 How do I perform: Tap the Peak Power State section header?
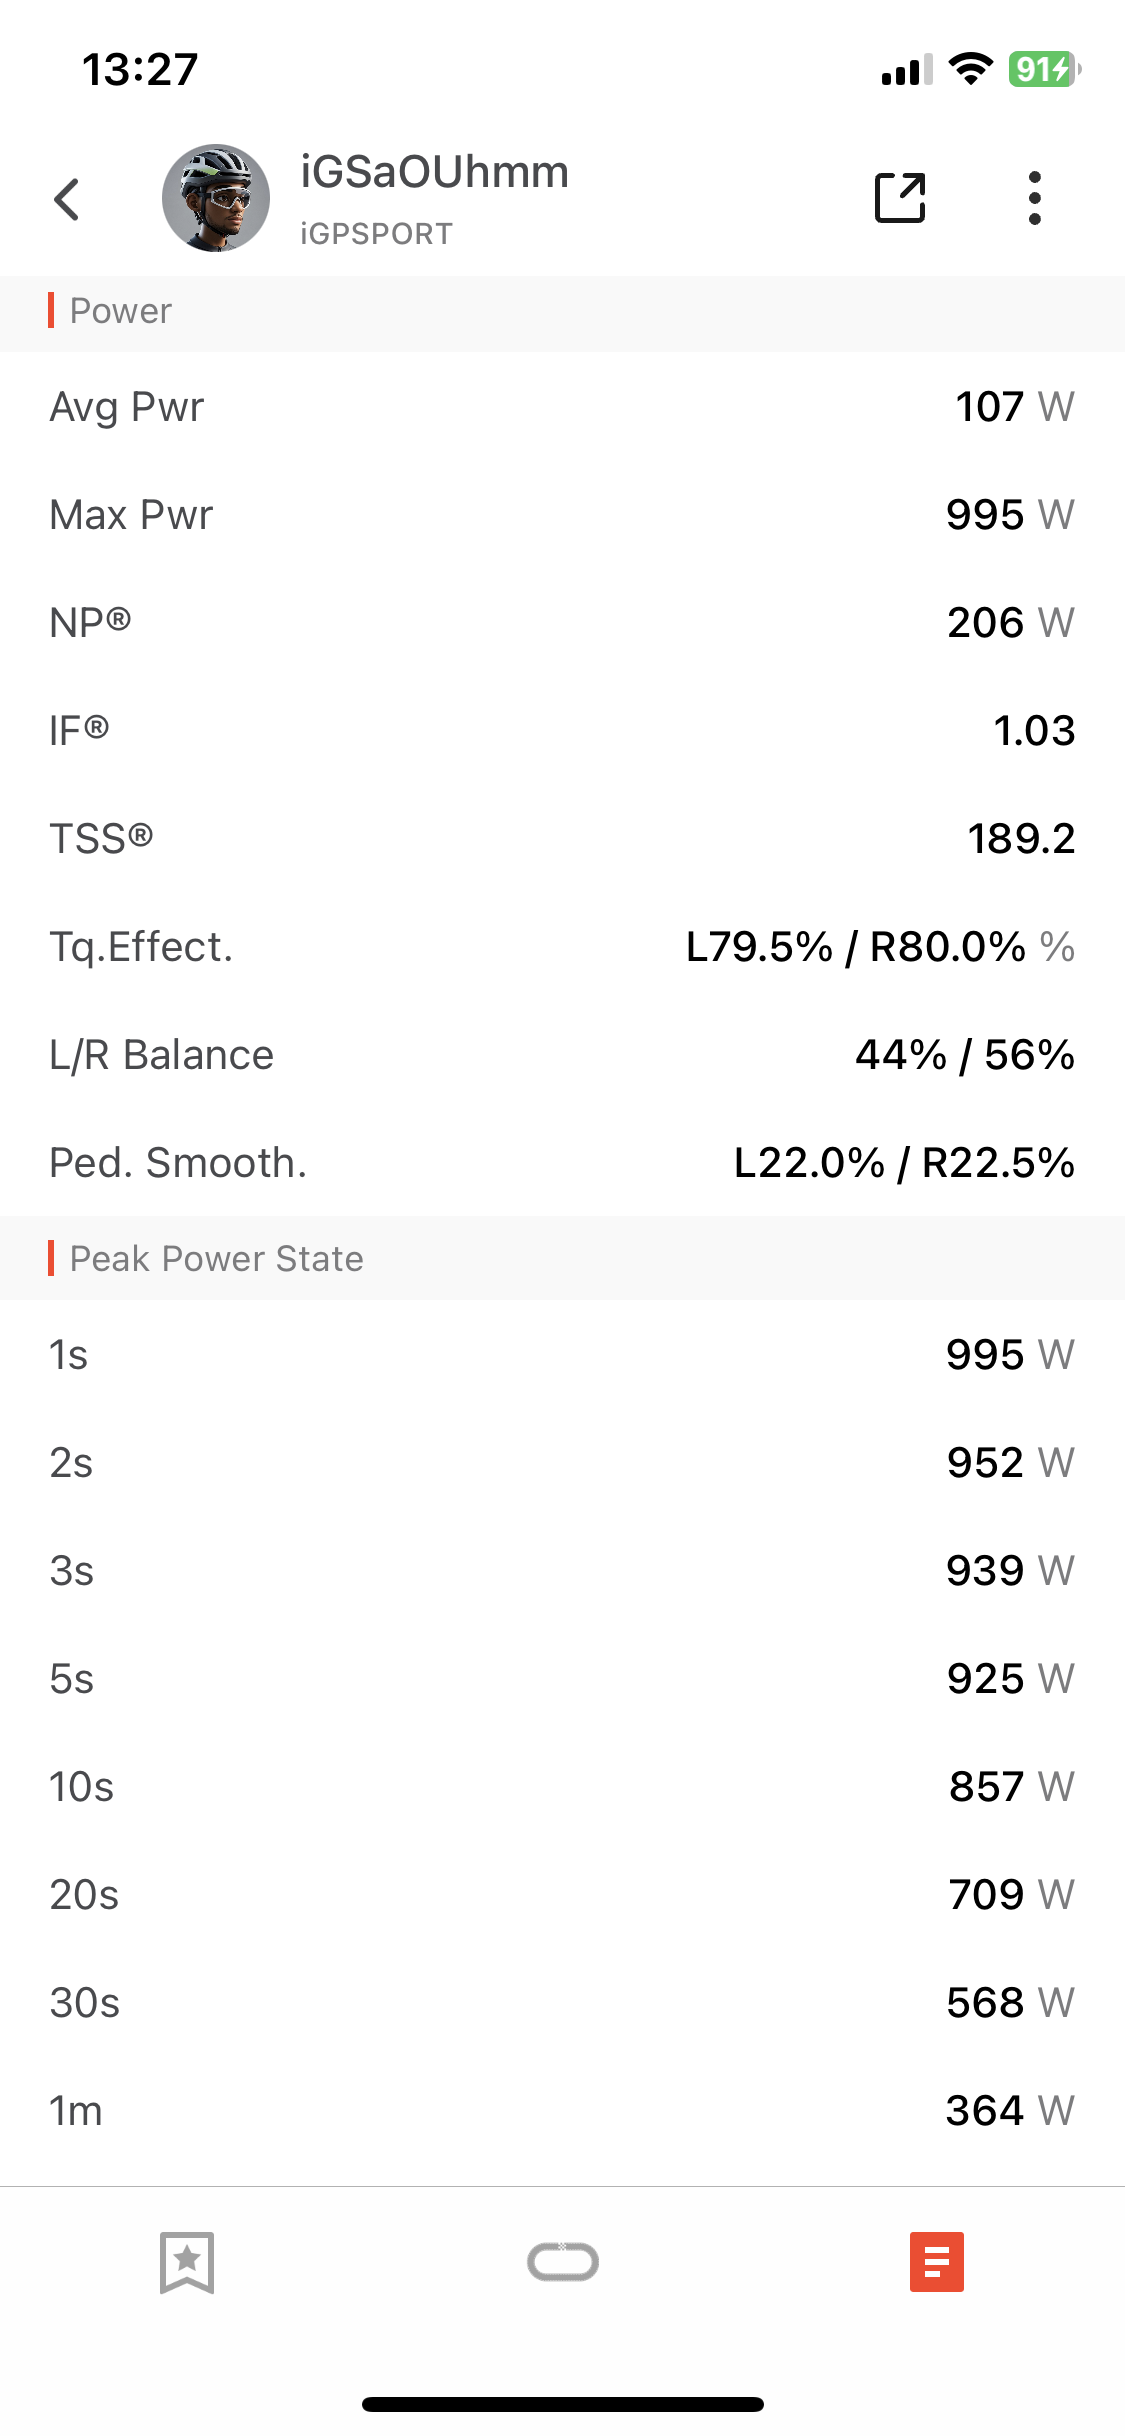pyautogui.click(x=562, y=1258)
